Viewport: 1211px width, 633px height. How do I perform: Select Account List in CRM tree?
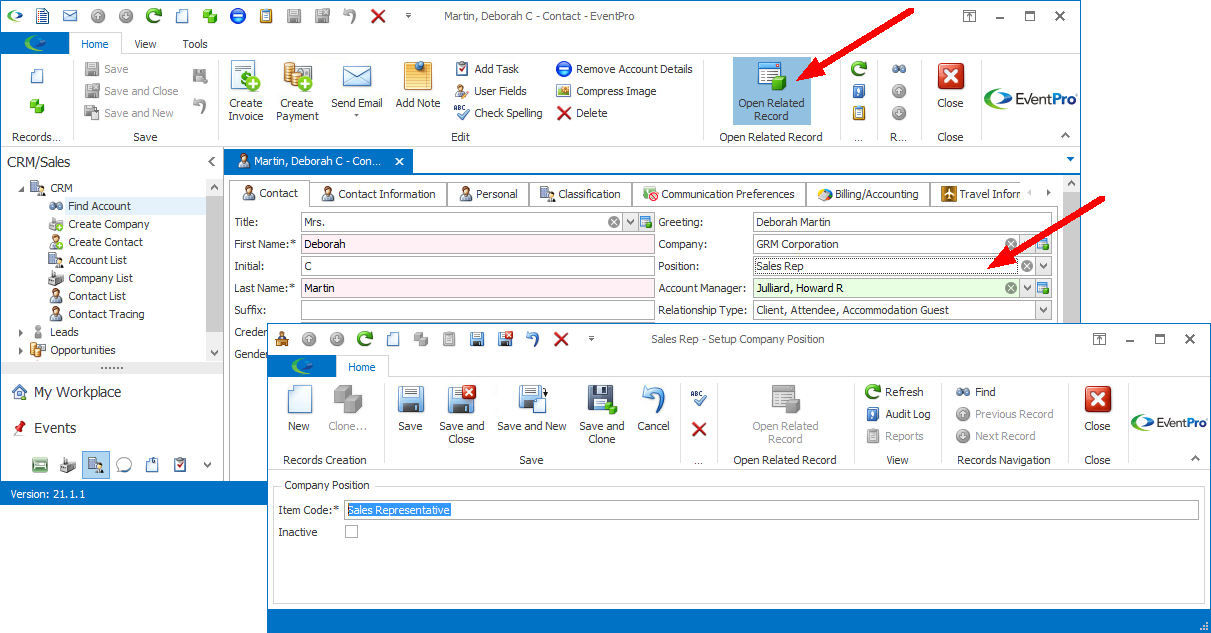pos(97,260)
